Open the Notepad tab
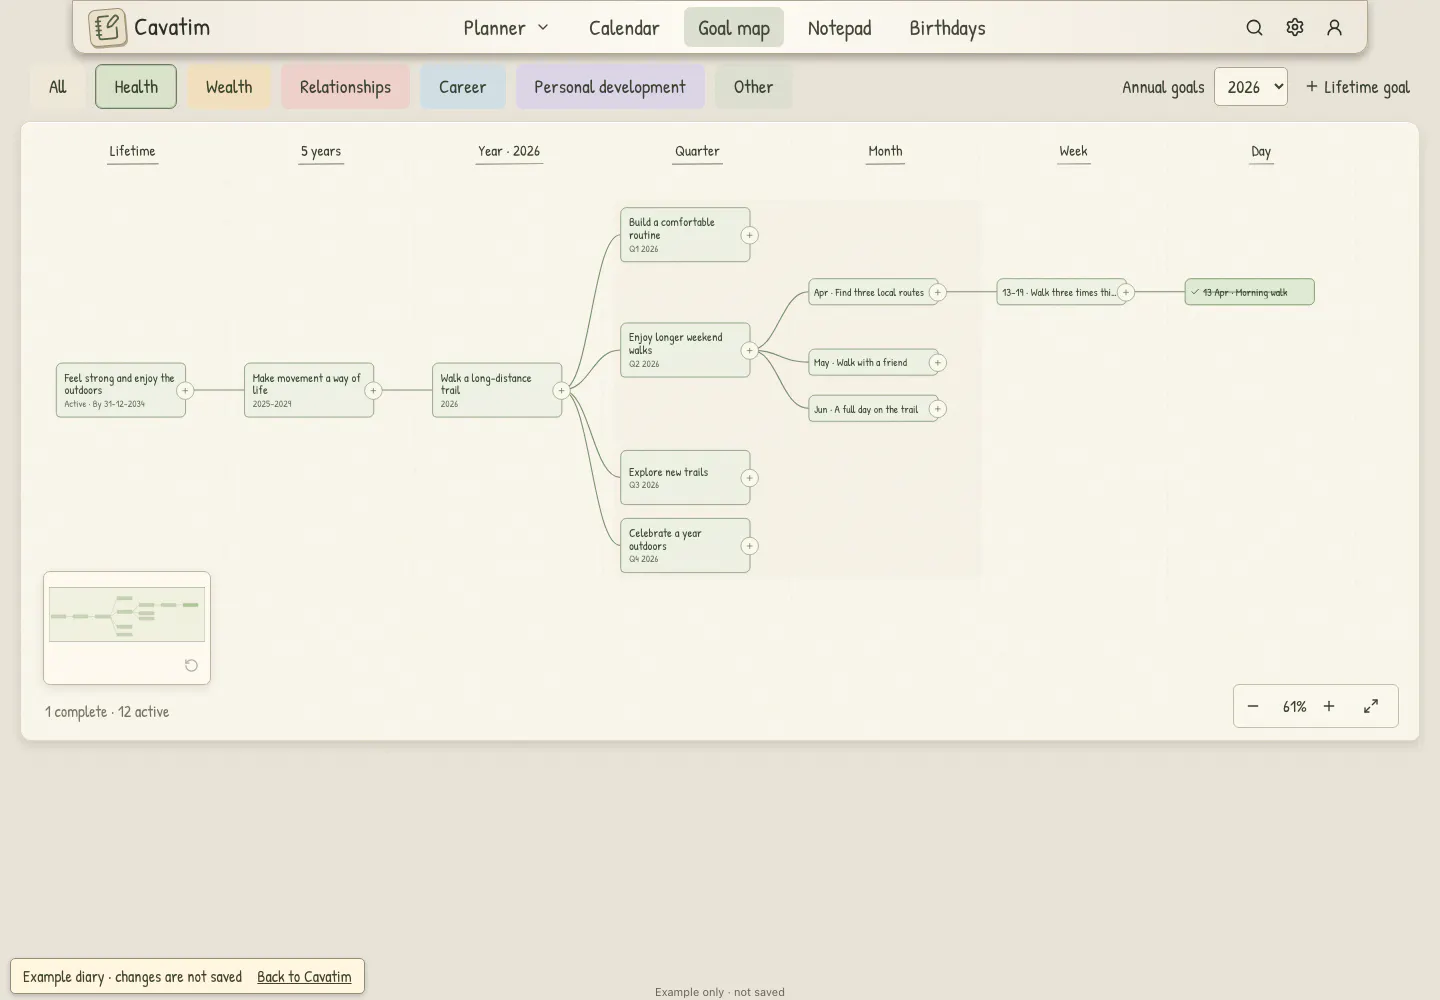 [x=840, y=28]
